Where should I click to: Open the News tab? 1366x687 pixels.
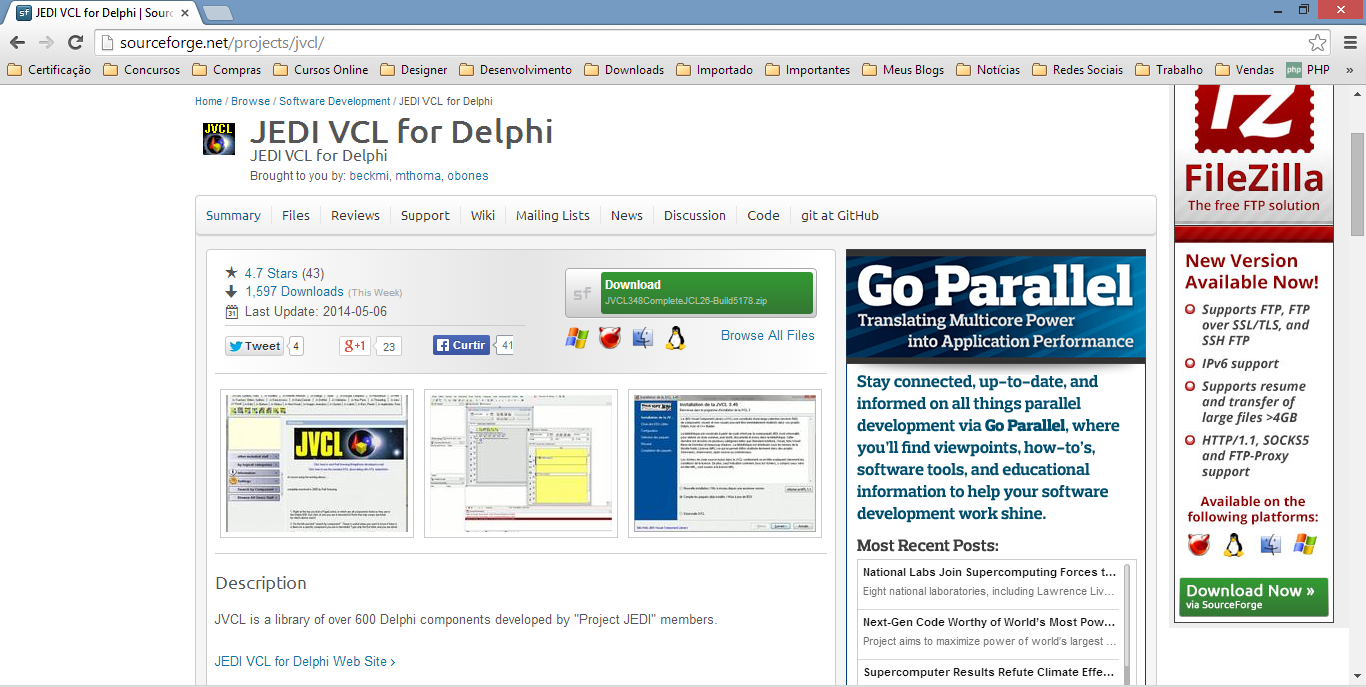(x=627, y=215)
